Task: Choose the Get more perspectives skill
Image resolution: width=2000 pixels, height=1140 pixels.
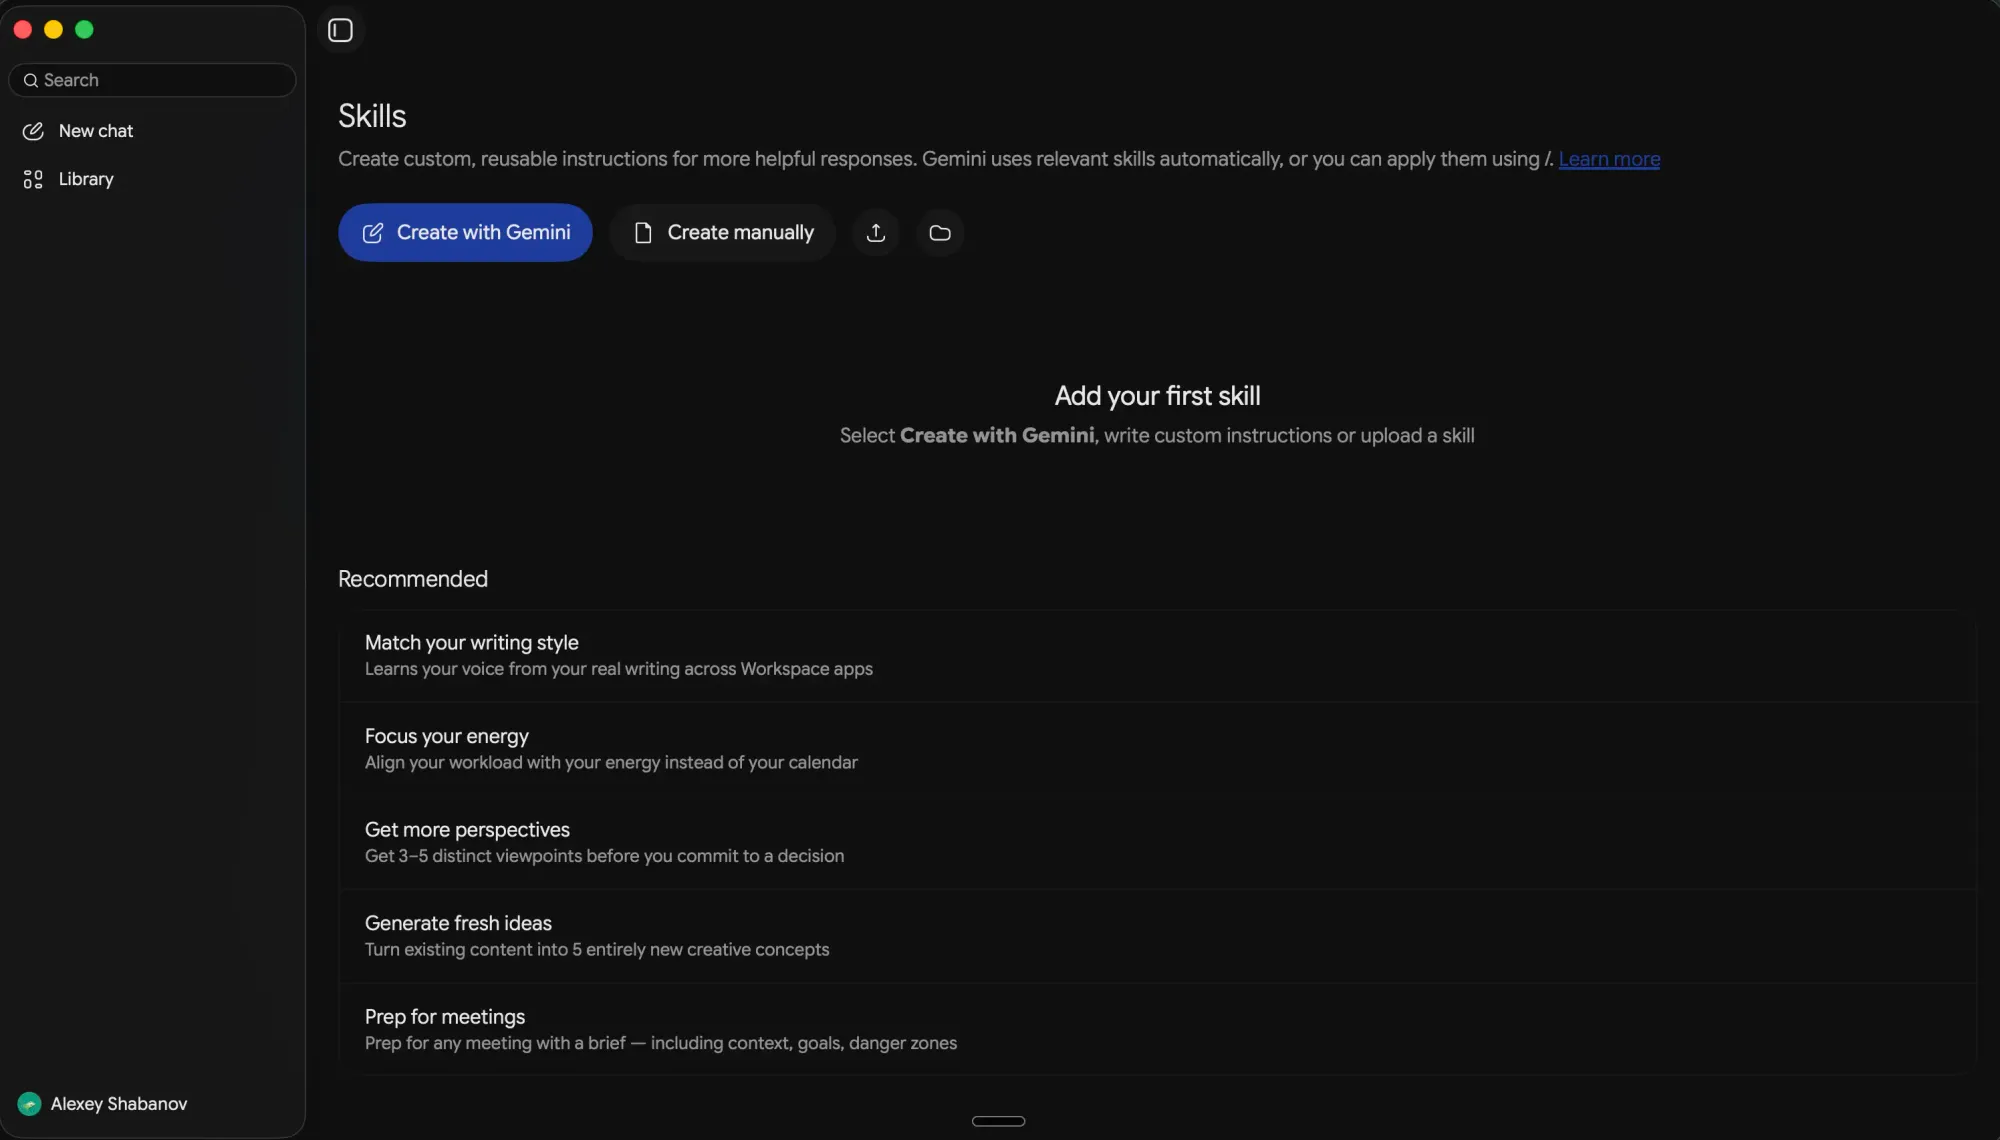Action: [1157, 843]
